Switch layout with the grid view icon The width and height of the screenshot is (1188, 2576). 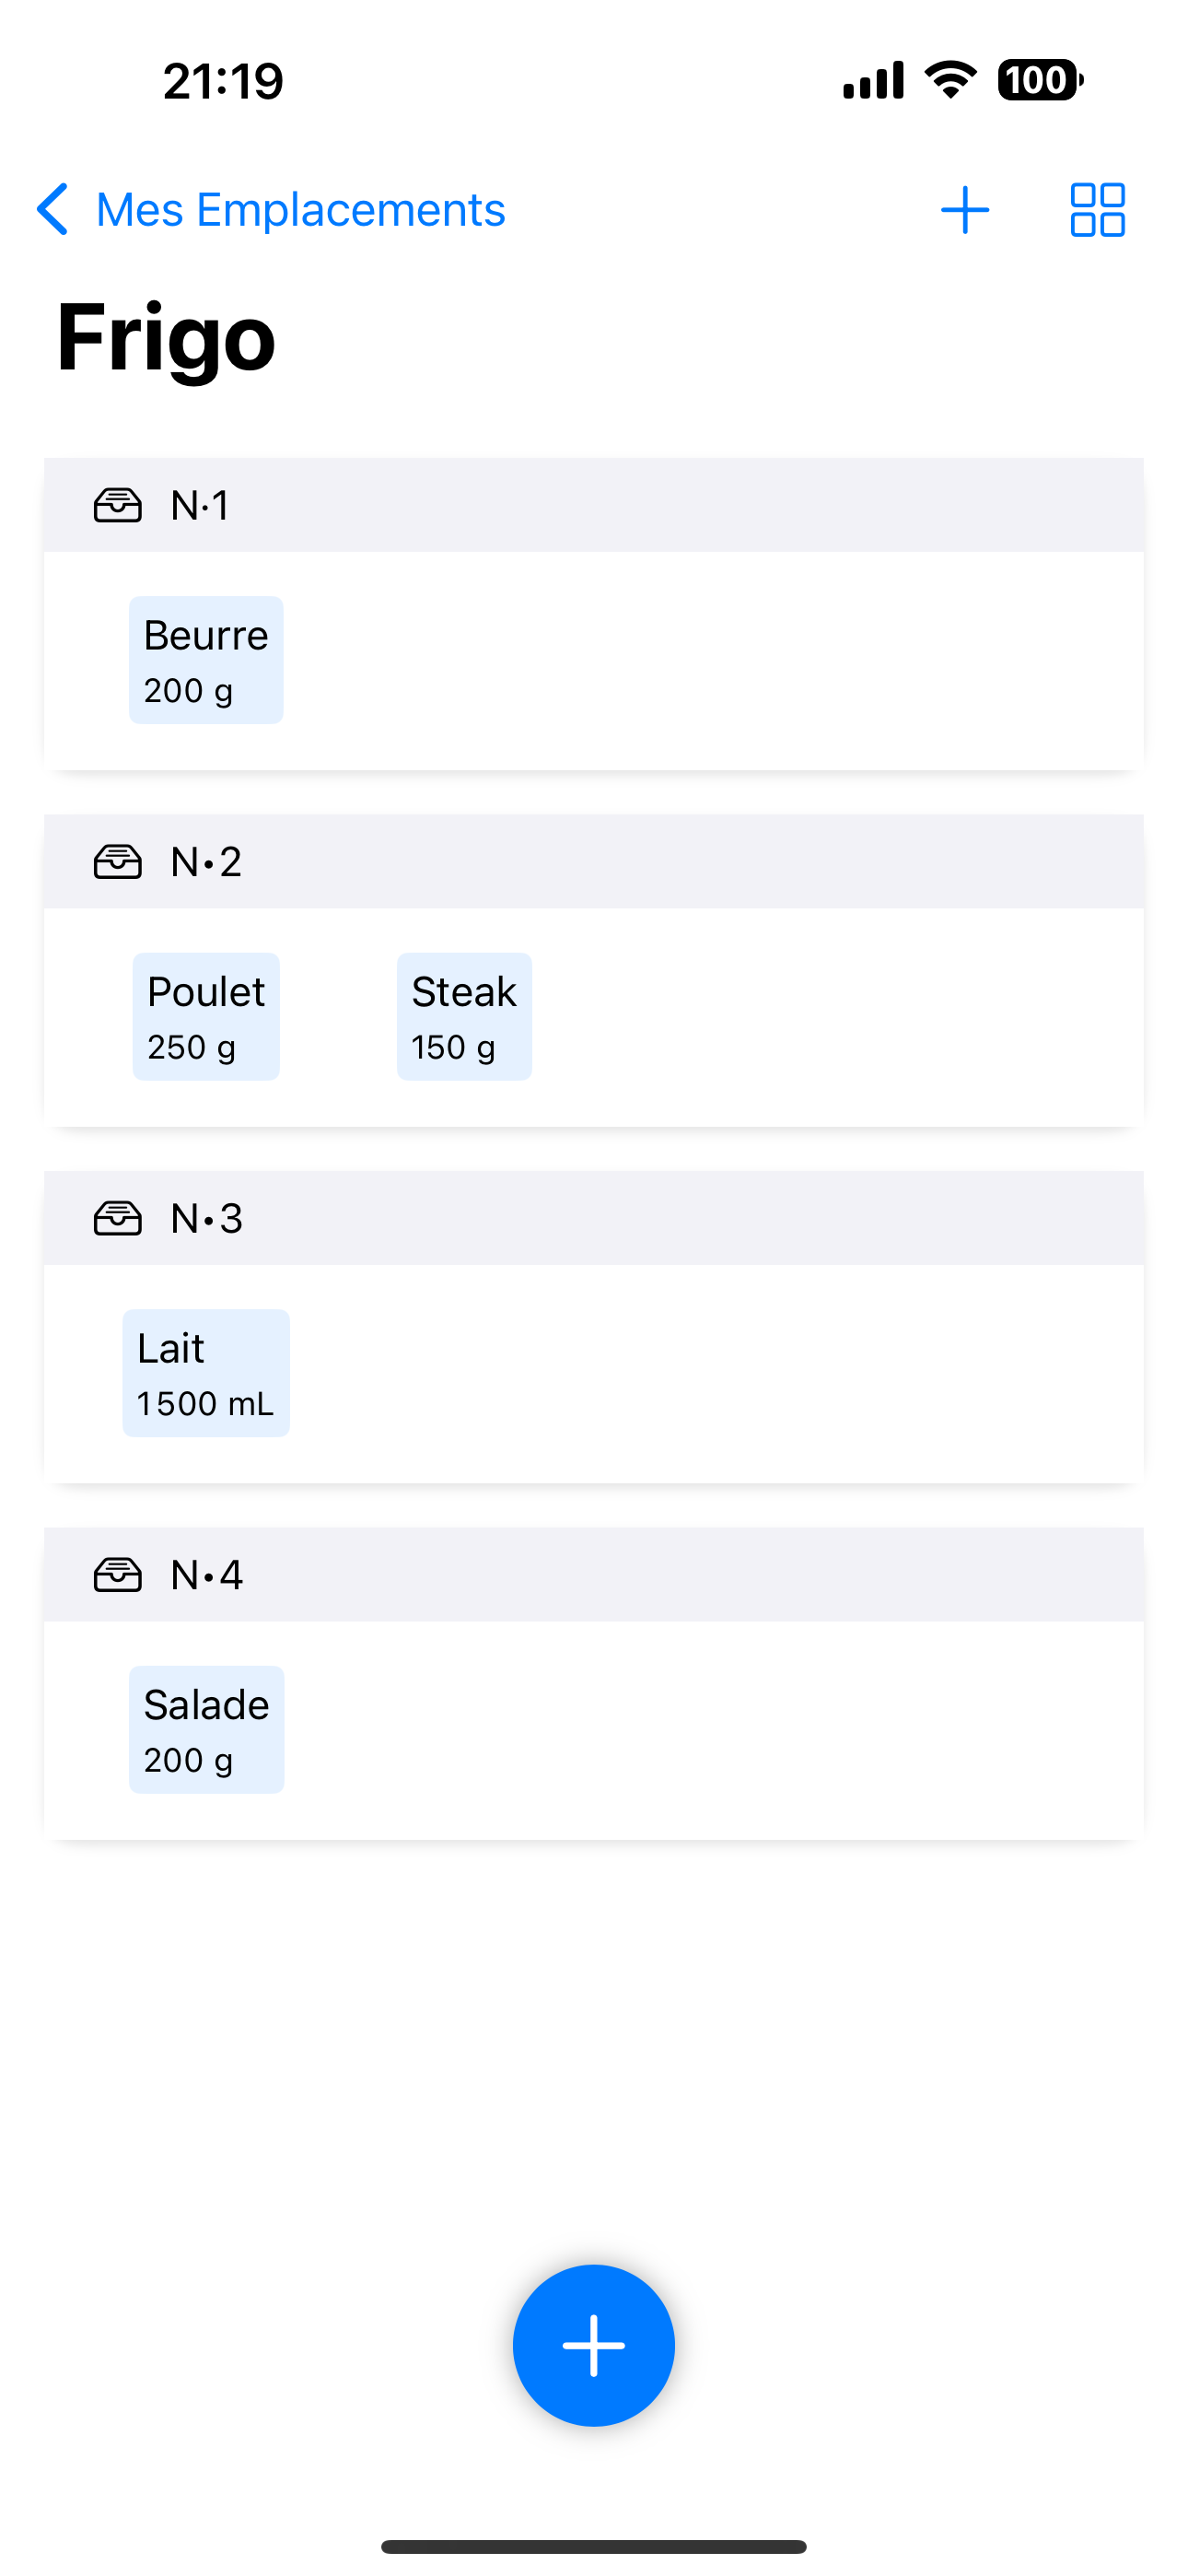pyautogui.click(x=1097, y=210)
